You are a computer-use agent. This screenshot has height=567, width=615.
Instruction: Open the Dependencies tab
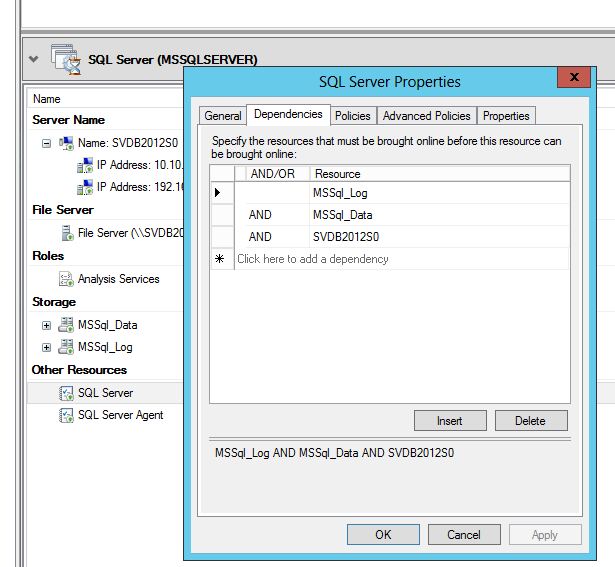pyautogui.click(x=288, y=114)
